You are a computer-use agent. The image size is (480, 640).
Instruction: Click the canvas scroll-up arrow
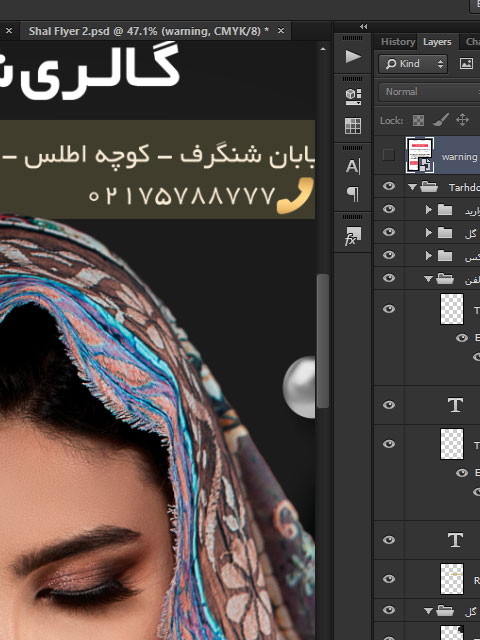point(323,49)
